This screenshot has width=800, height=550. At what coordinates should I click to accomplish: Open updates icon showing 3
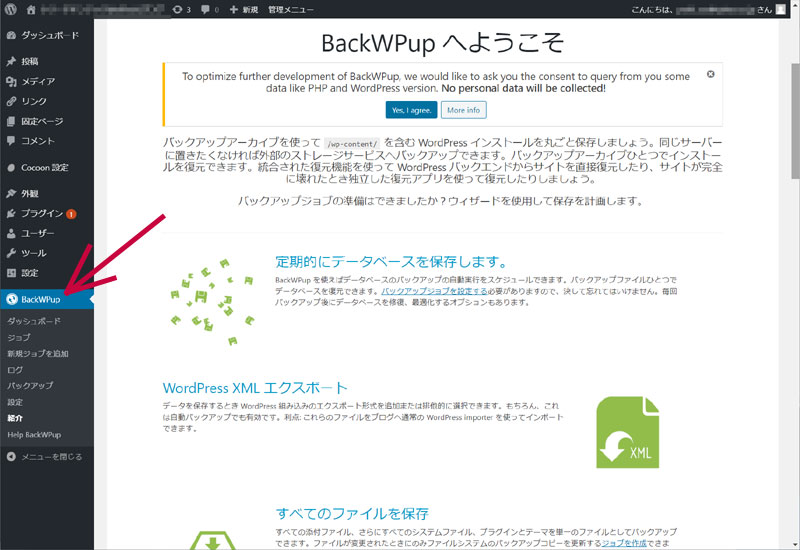[182, 9]
